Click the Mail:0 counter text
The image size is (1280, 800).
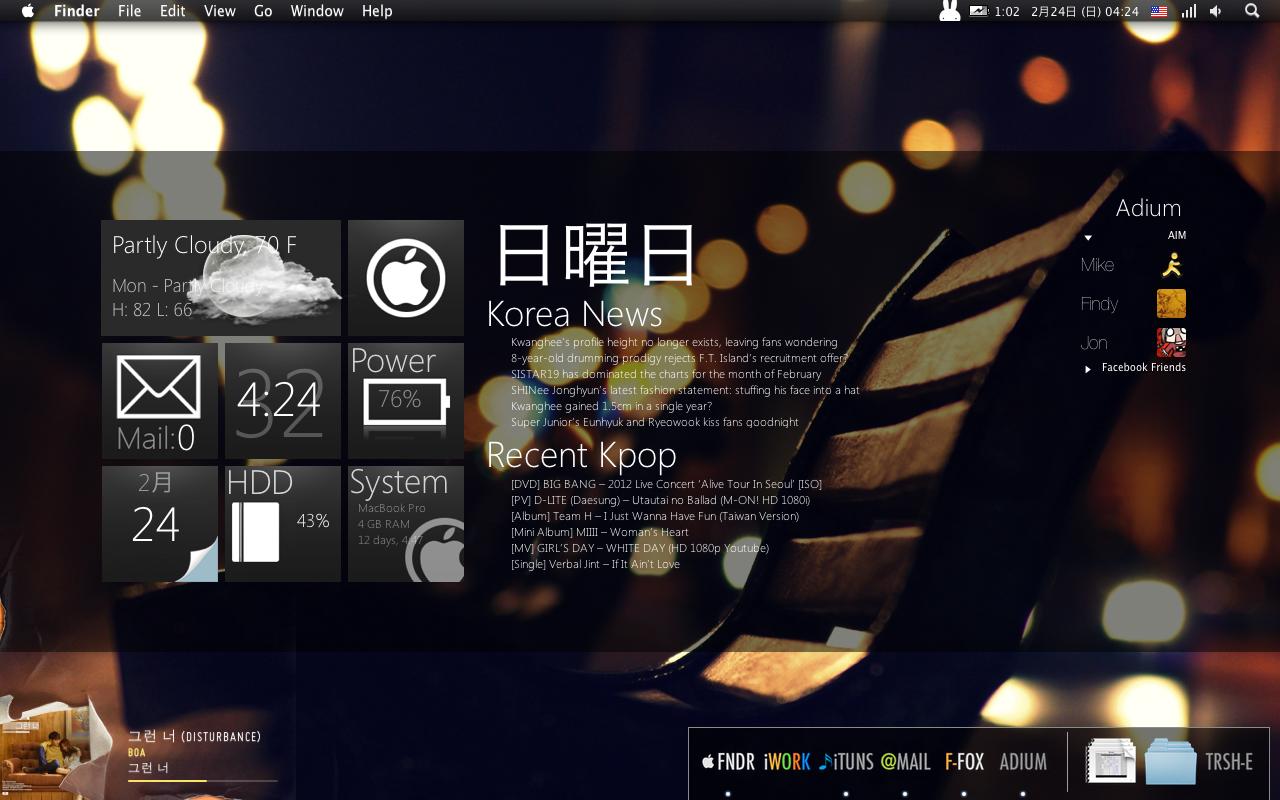click(155, 438)
